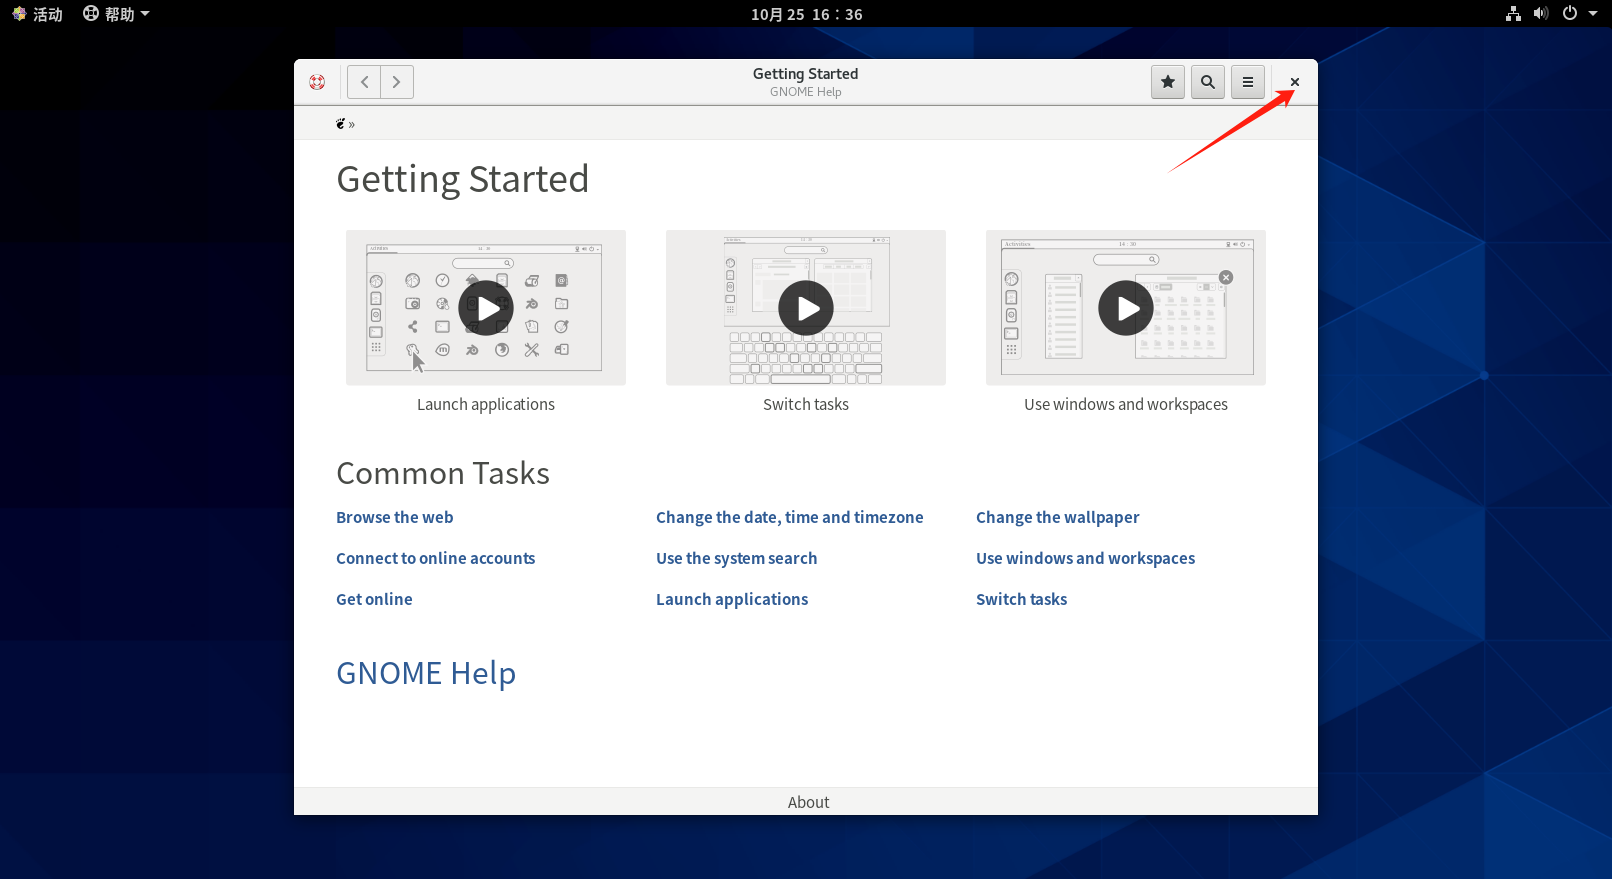
Task: Click the network status icon
Action: [x=1513, y=14]
